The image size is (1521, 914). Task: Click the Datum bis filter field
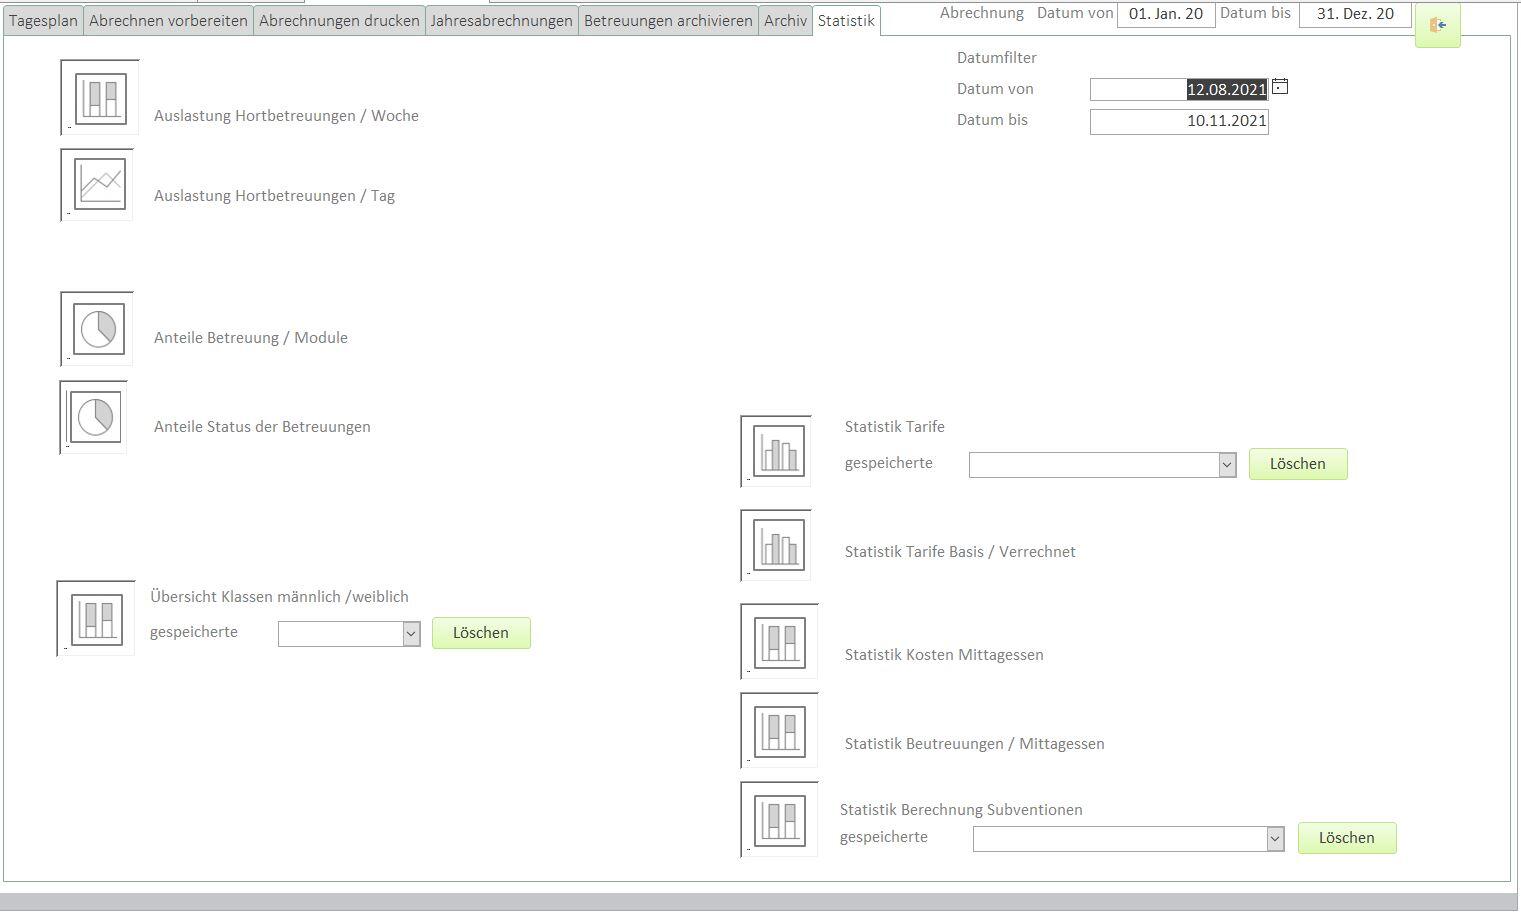coord(1178,121)
